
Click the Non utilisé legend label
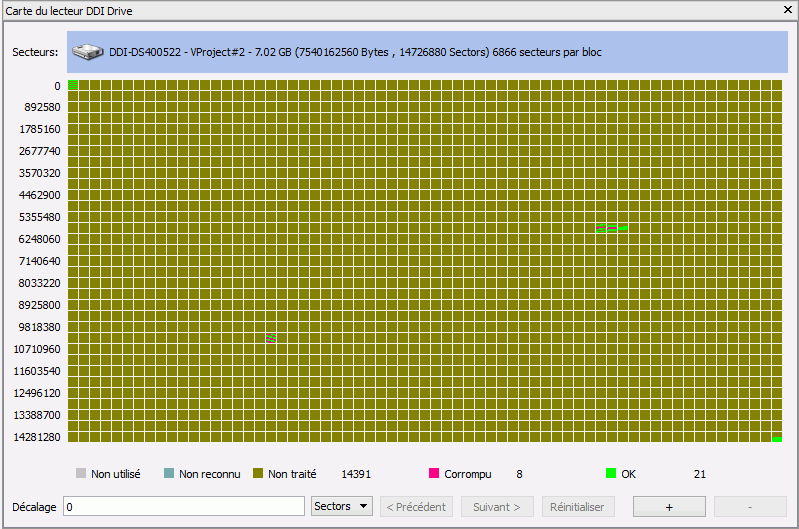pos(116,474)
